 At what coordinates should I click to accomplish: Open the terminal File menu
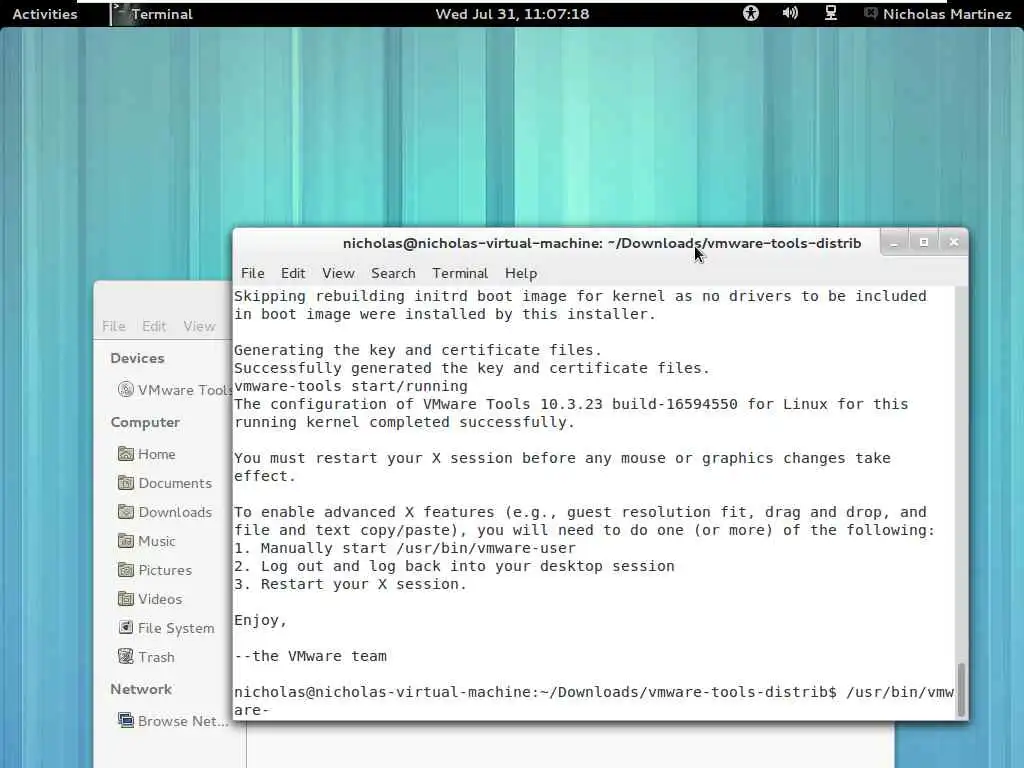coord(253,273)
